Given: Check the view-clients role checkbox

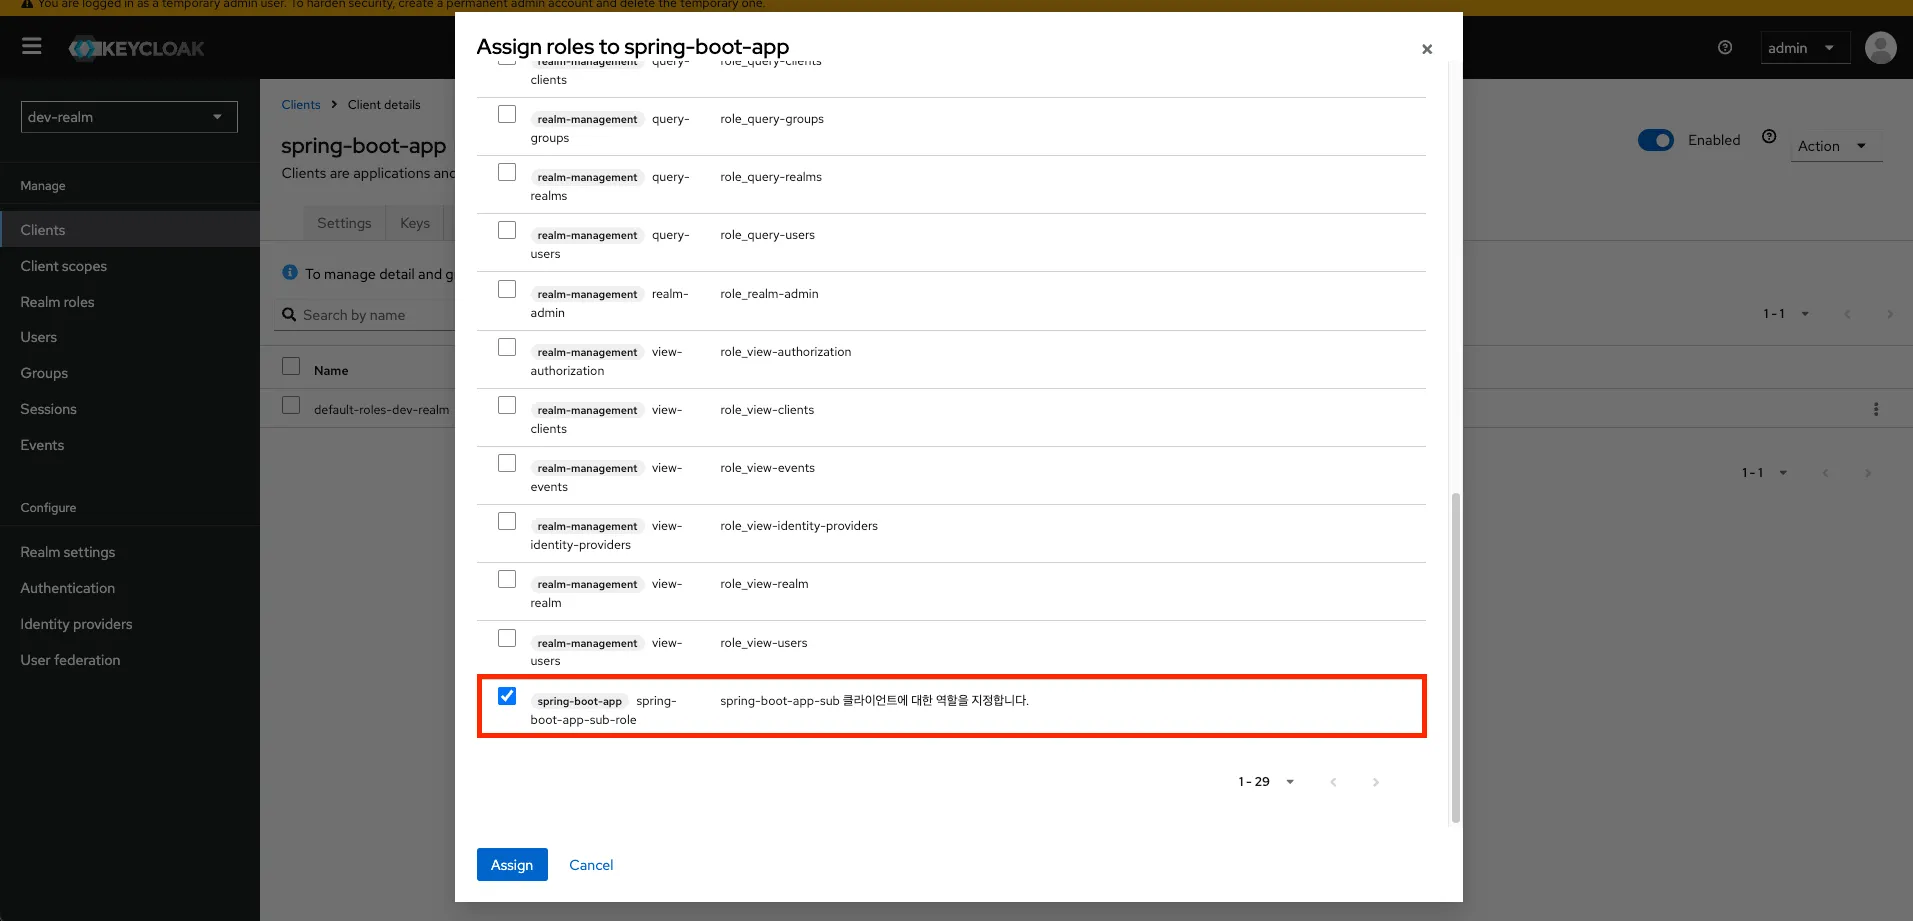Looking at the screenshot, I should click(x=507, y=405).
